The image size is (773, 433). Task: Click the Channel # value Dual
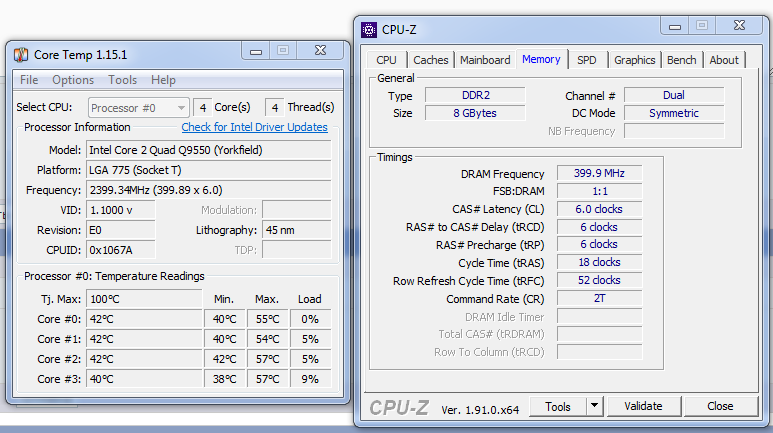pos(674,95)
